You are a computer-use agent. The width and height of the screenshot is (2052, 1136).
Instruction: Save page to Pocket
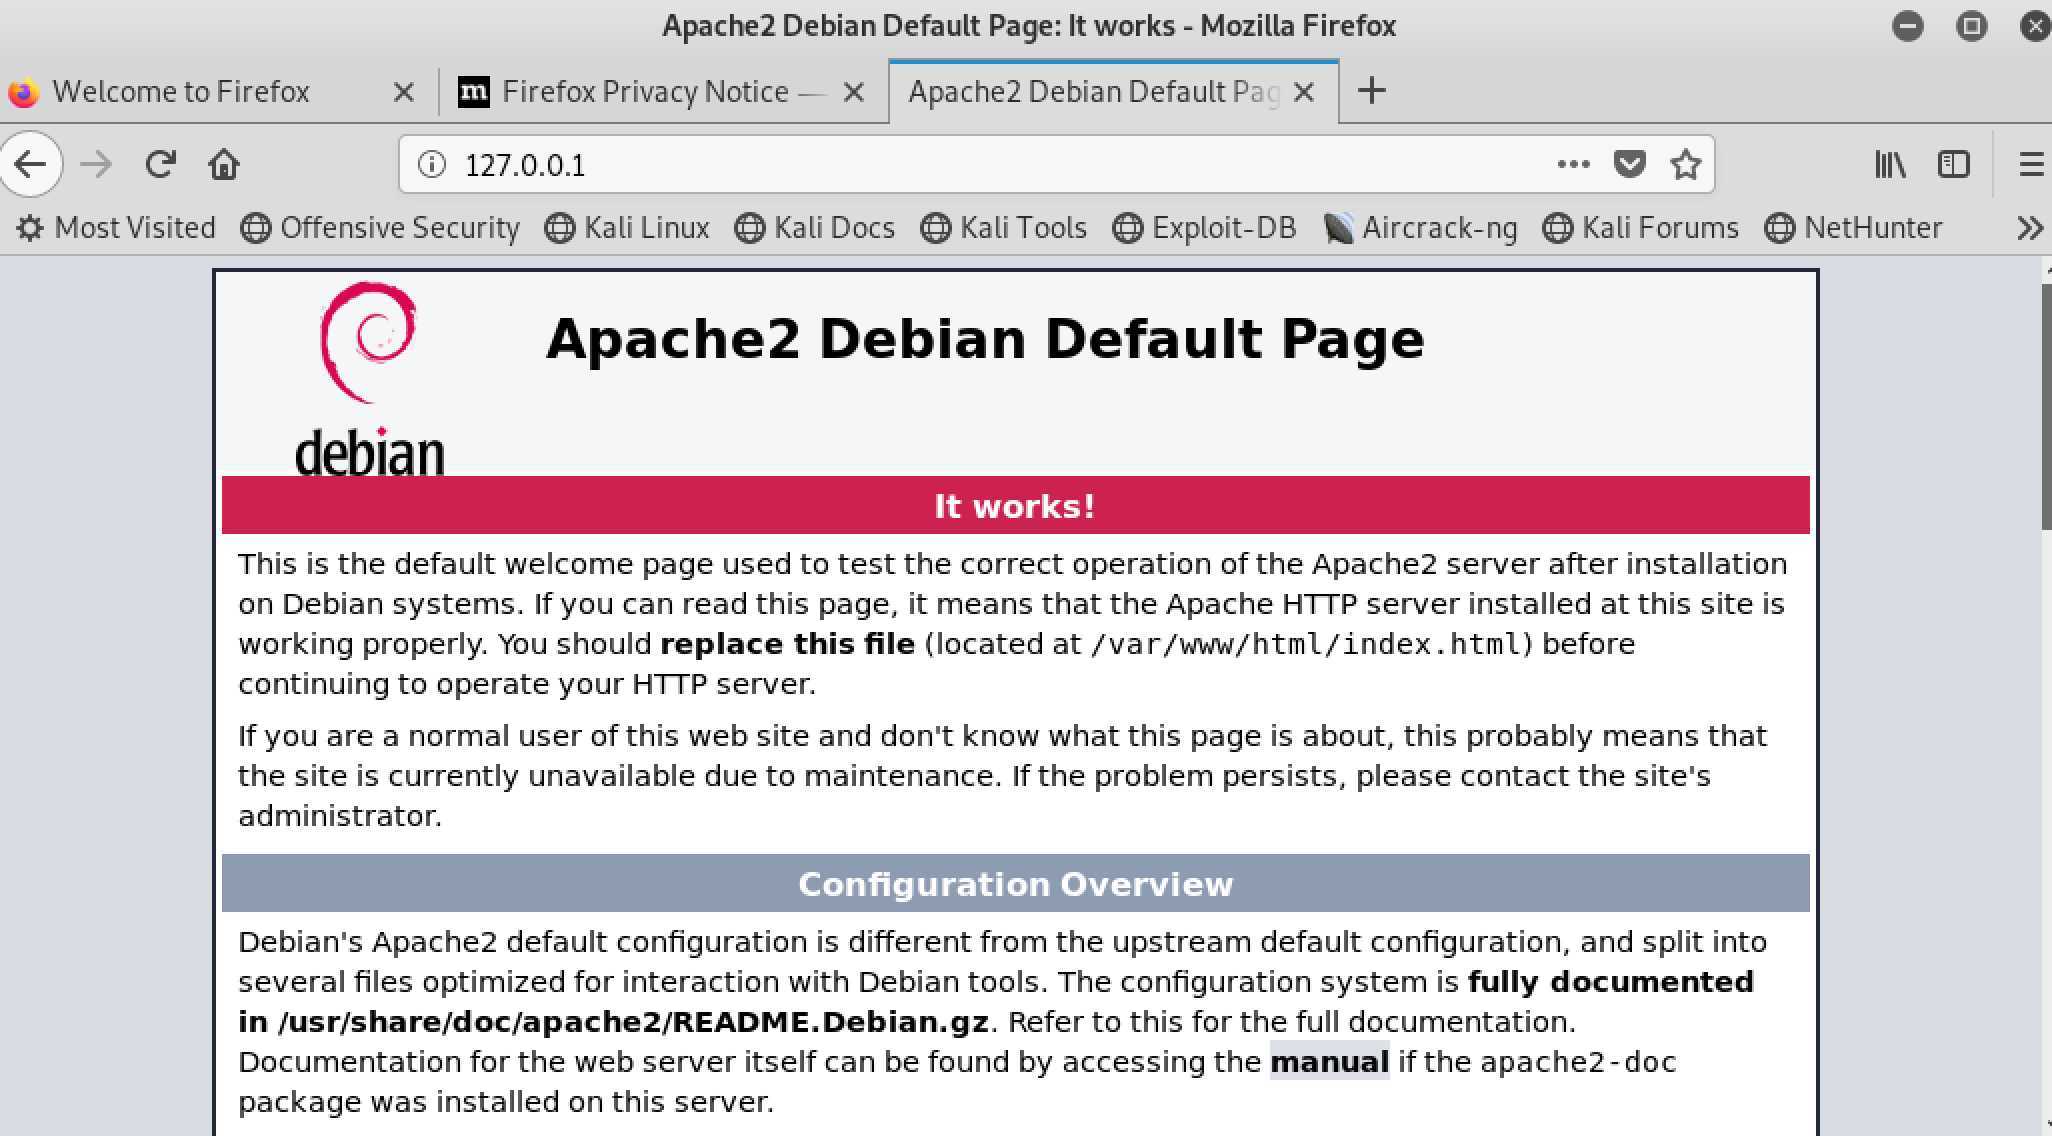1630,164
